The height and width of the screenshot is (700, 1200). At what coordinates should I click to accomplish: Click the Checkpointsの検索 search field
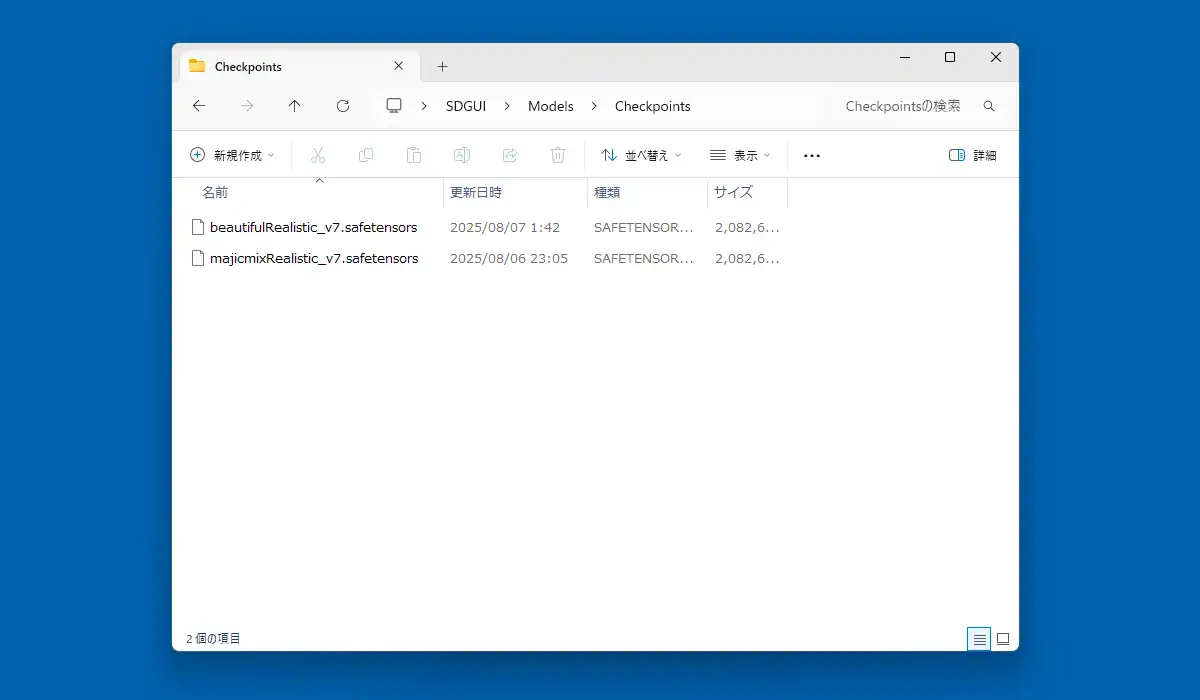tap(918, 106)
